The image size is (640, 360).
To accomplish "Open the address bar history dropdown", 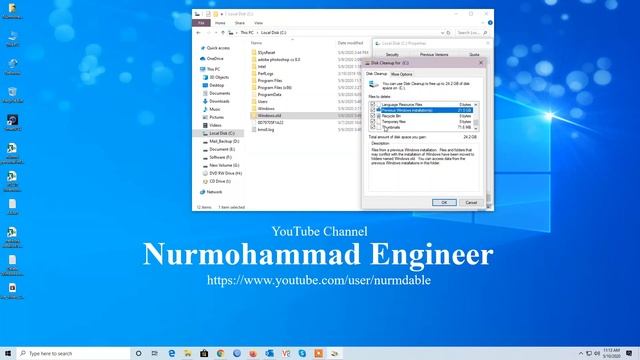I will tap(442, 33).
